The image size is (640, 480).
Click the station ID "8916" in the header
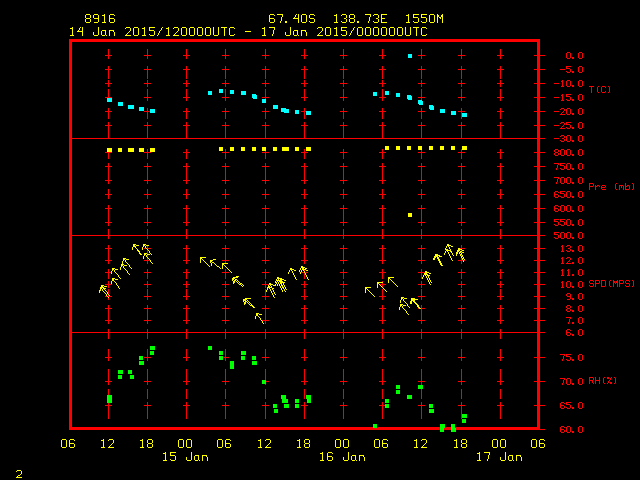click(100, 19)
